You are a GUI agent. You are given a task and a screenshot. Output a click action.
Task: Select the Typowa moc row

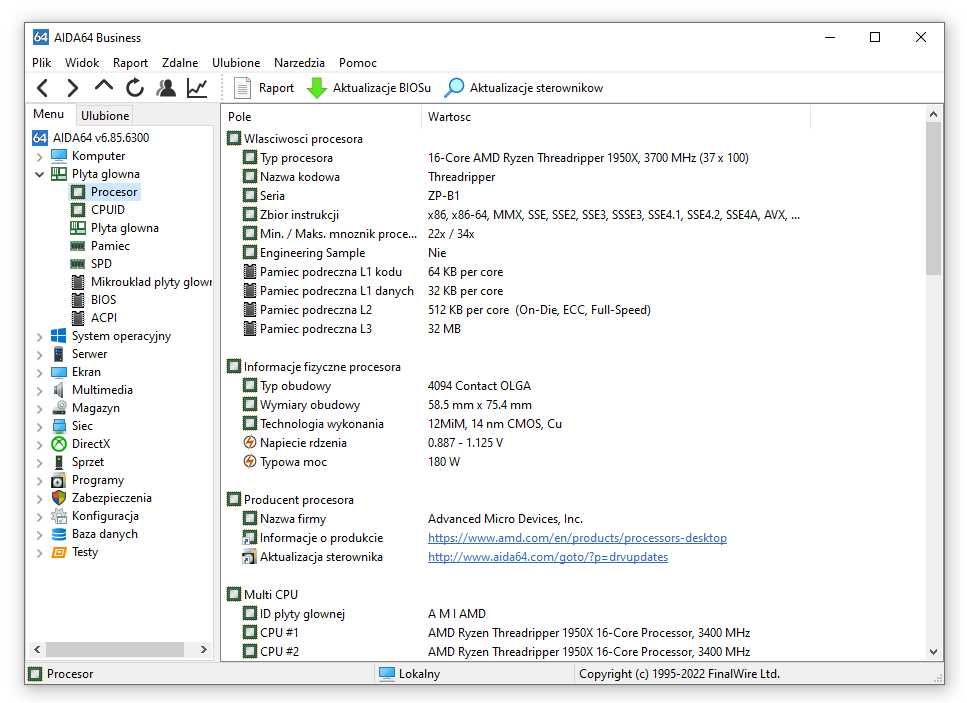pos(518,462)
